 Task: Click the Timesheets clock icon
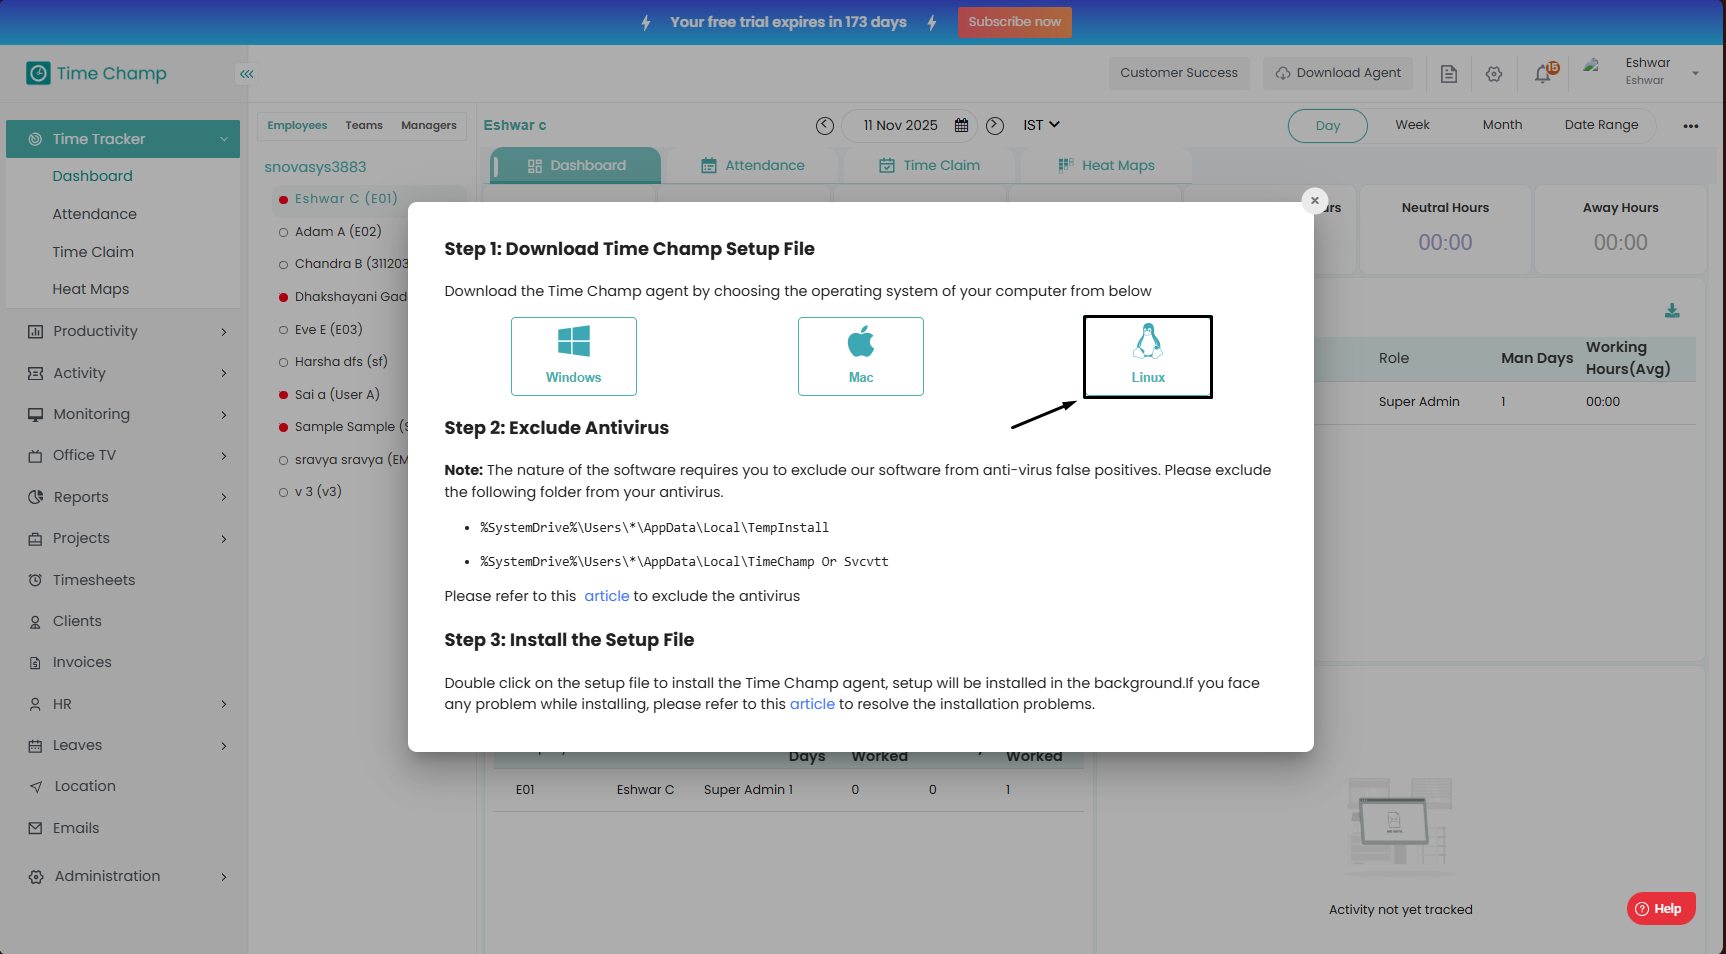(36, 580)
